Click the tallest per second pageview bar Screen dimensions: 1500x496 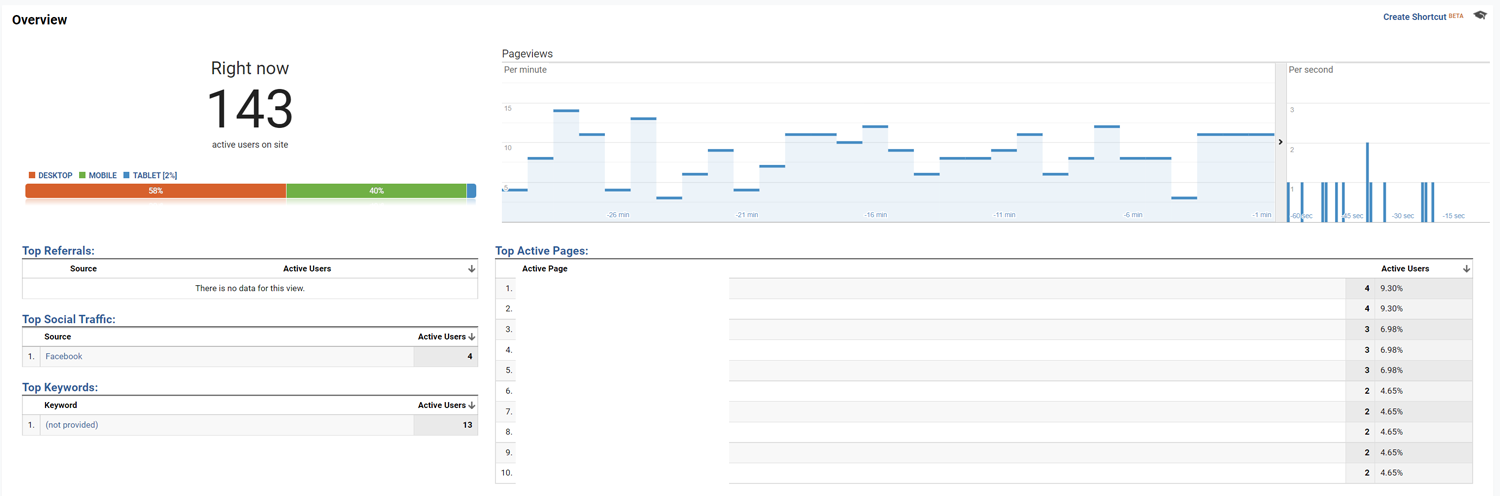[1368, 182]
